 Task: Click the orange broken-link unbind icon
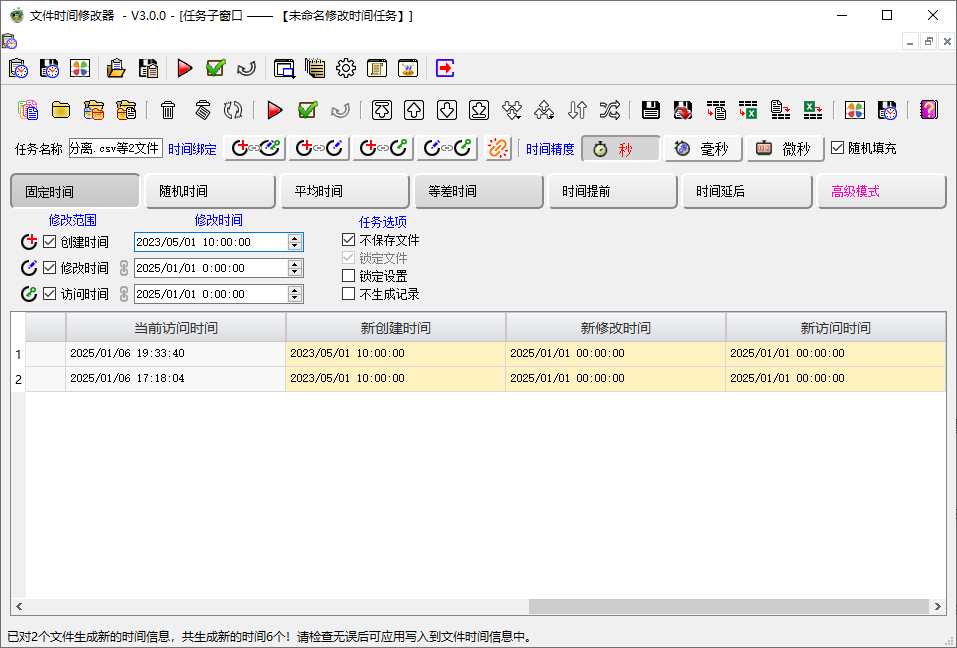498,148
